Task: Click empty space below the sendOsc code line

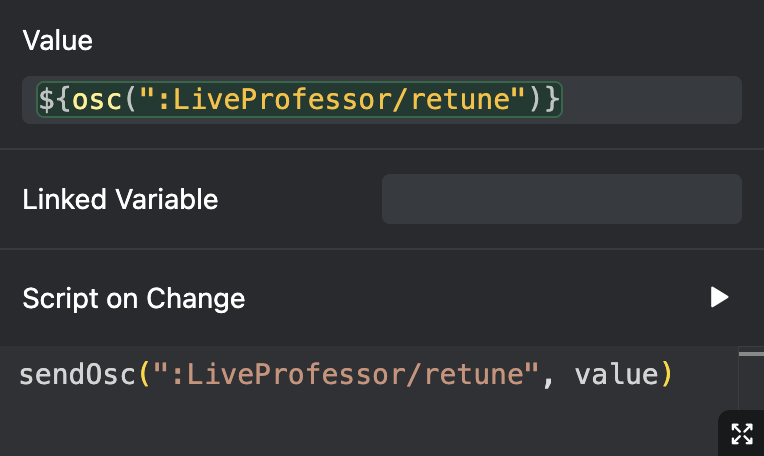Action: [350, 425]
